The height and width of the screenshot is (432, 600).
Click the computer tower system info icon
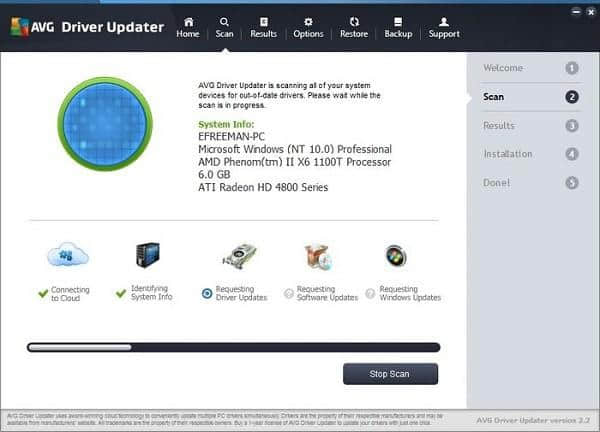click(x=148, y=255)
